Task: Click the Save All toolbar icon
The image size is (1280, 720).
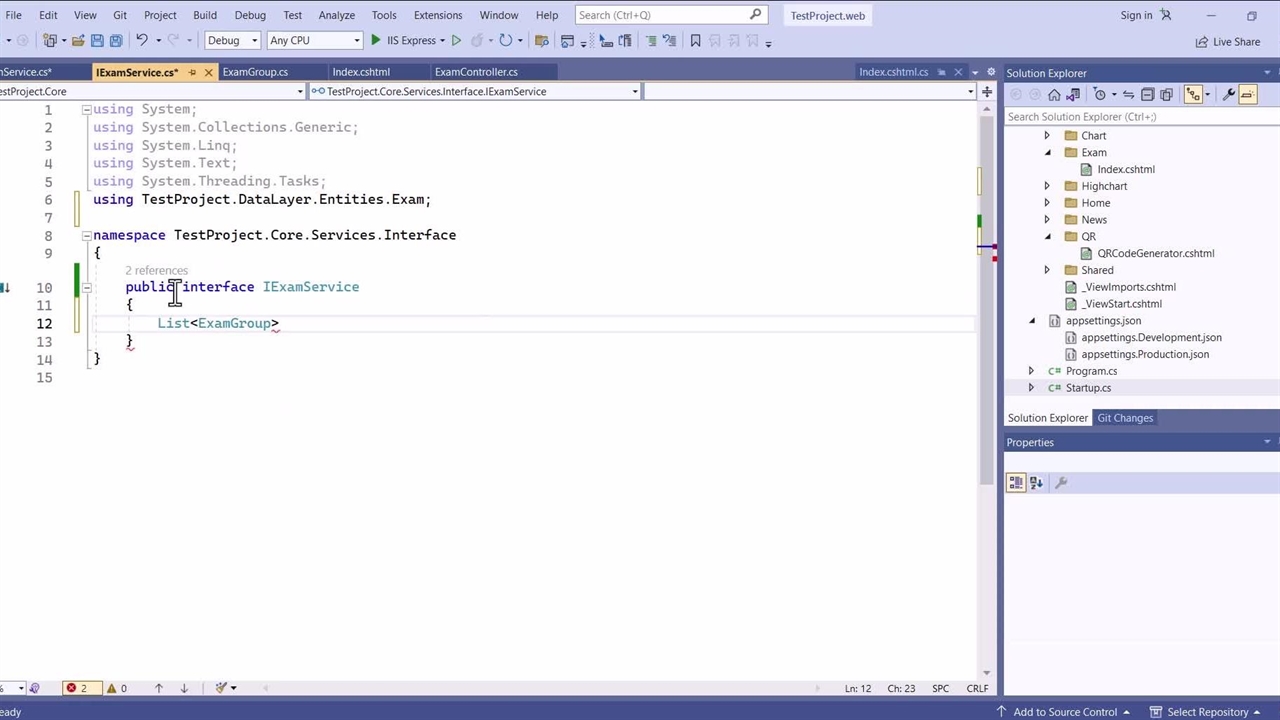Action: coord(116,41)
